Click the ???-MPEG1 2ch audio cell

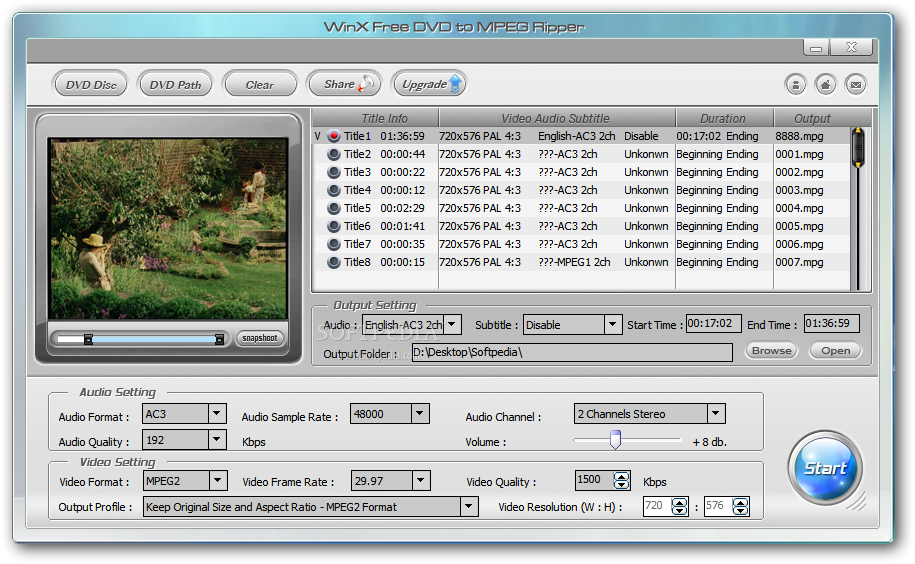[x=574, y=262]
